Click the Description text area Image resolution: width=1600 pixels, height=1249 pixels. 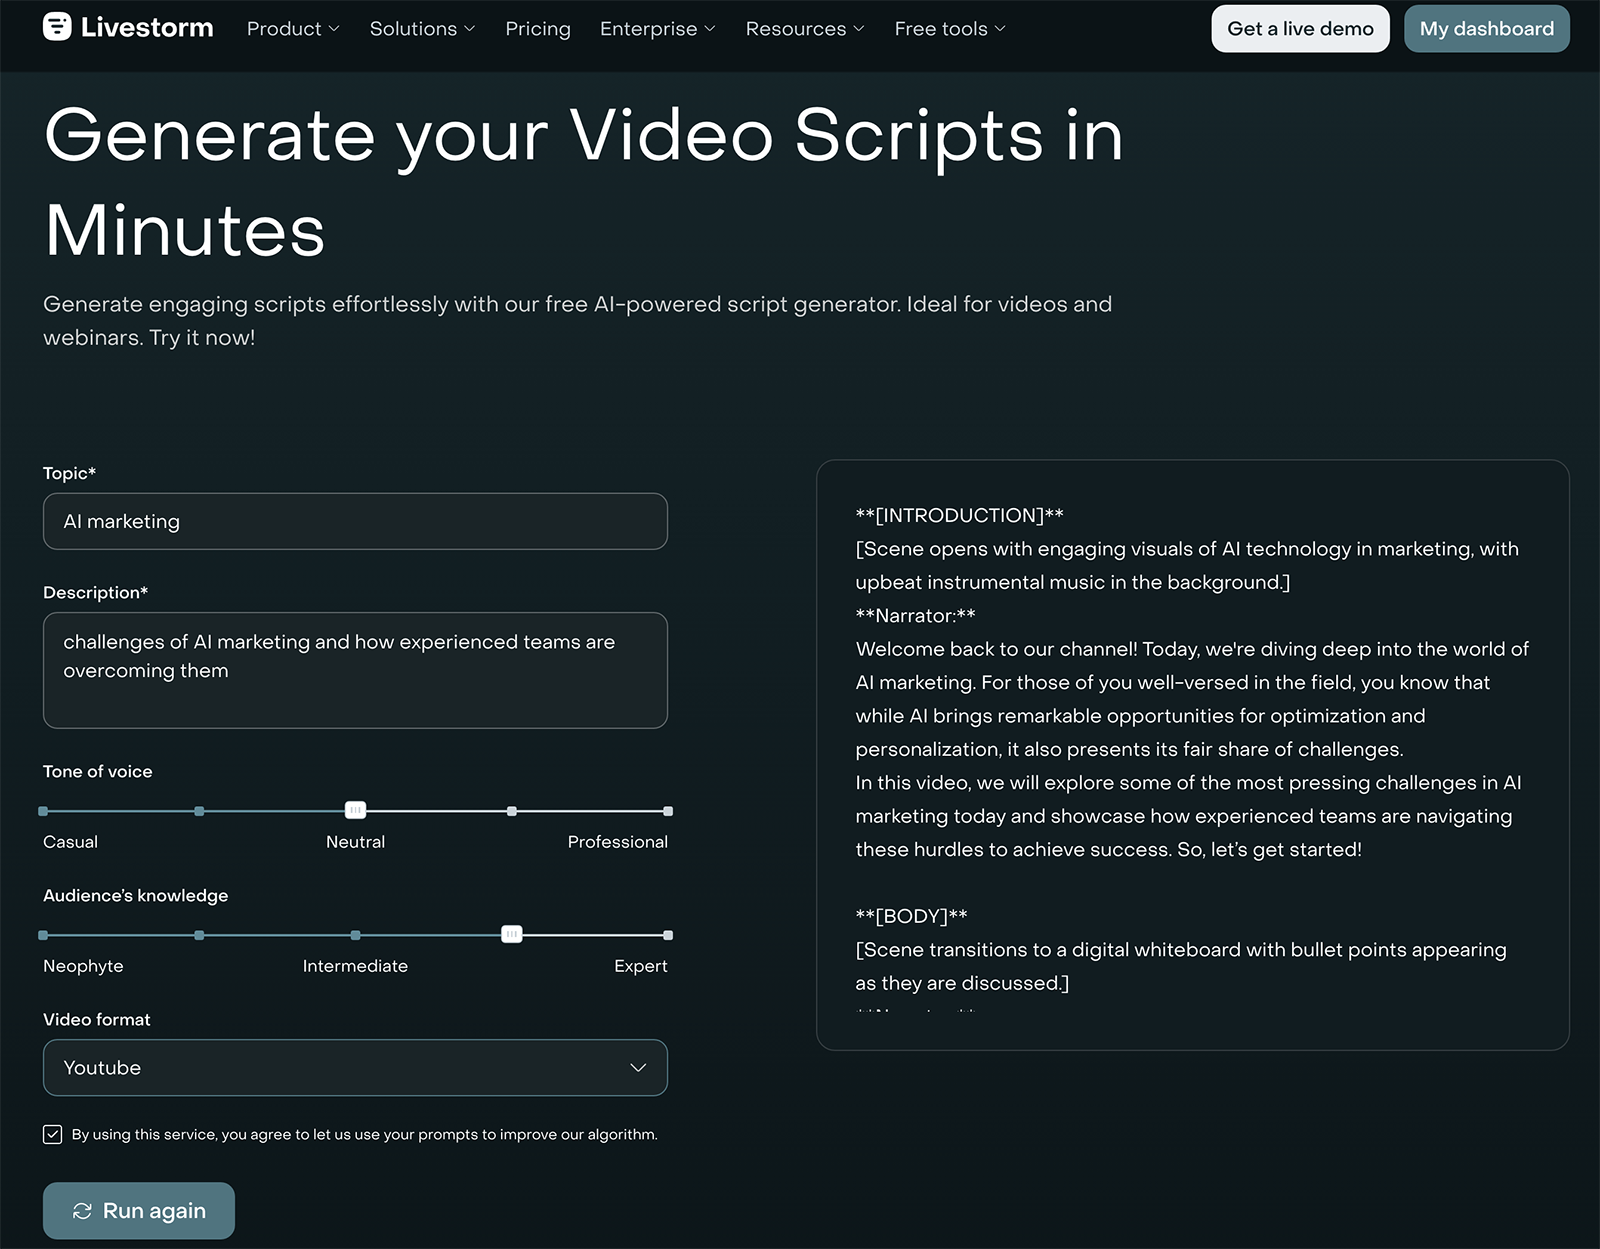[x=355, y=670]
